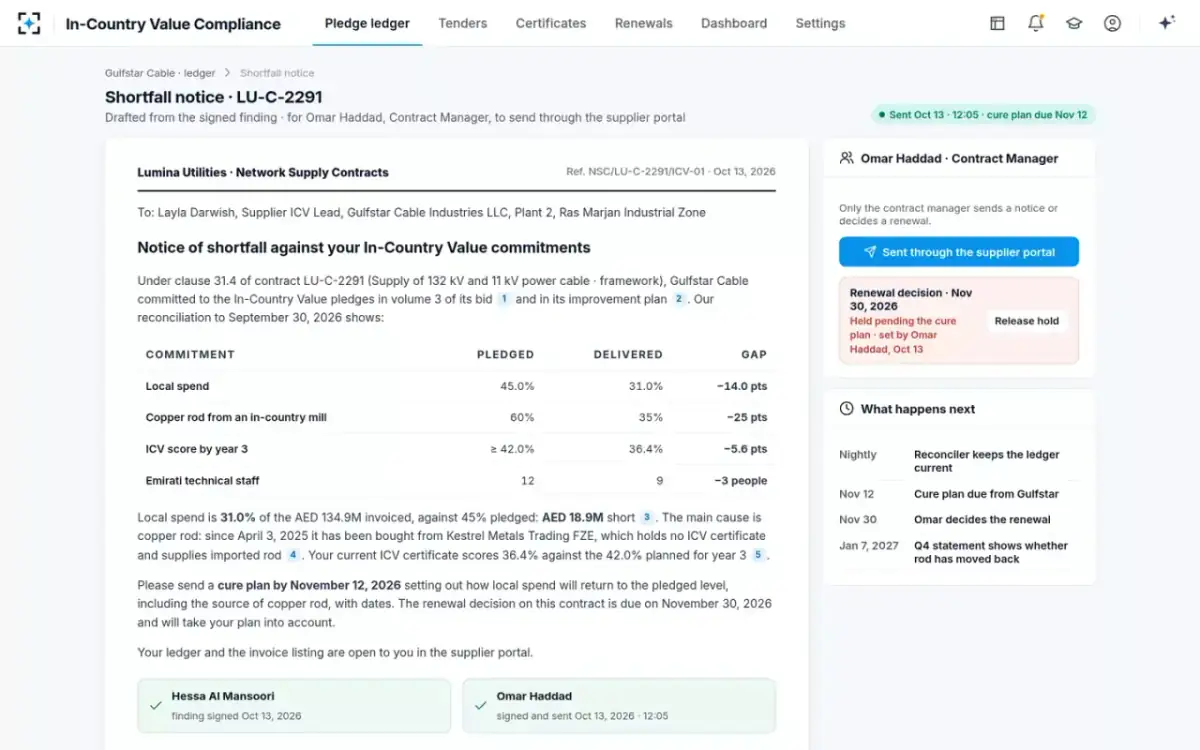
Task: View the Dashboard tab
Action: 734,23
